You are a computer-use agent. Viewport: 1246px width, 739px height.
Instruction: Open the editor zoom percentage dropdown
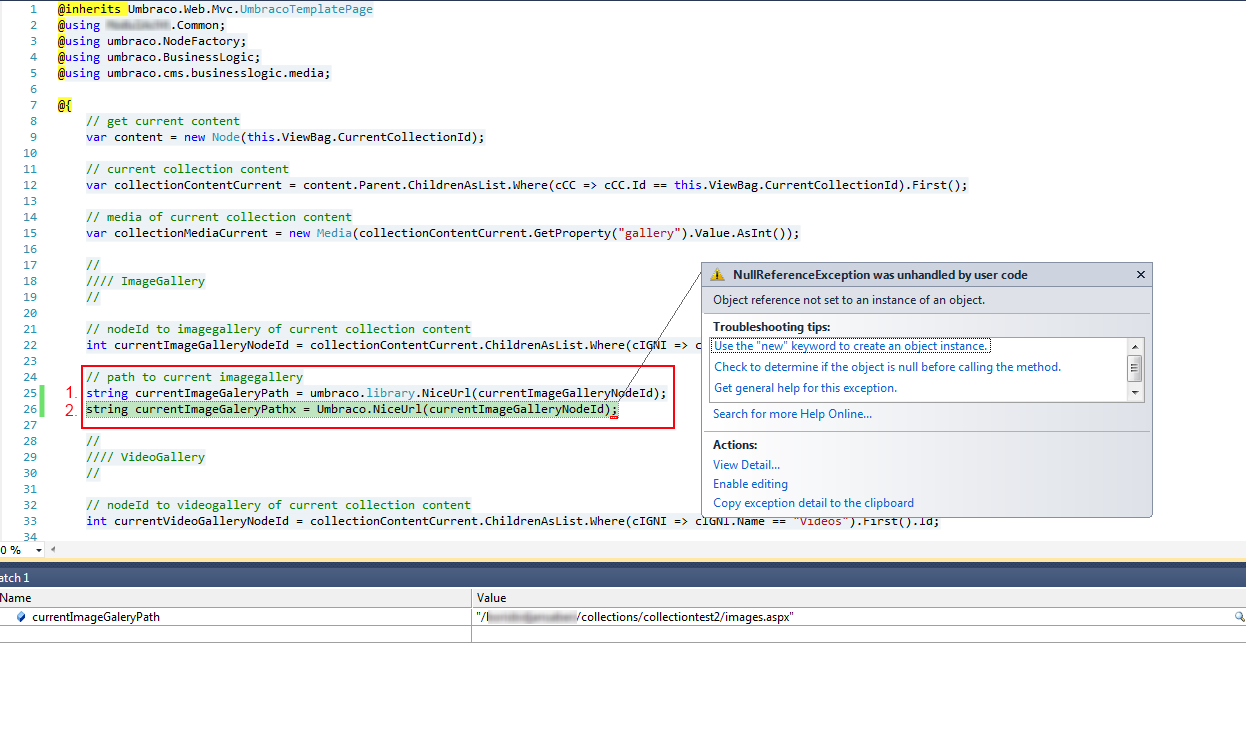(x=39, y=550)
